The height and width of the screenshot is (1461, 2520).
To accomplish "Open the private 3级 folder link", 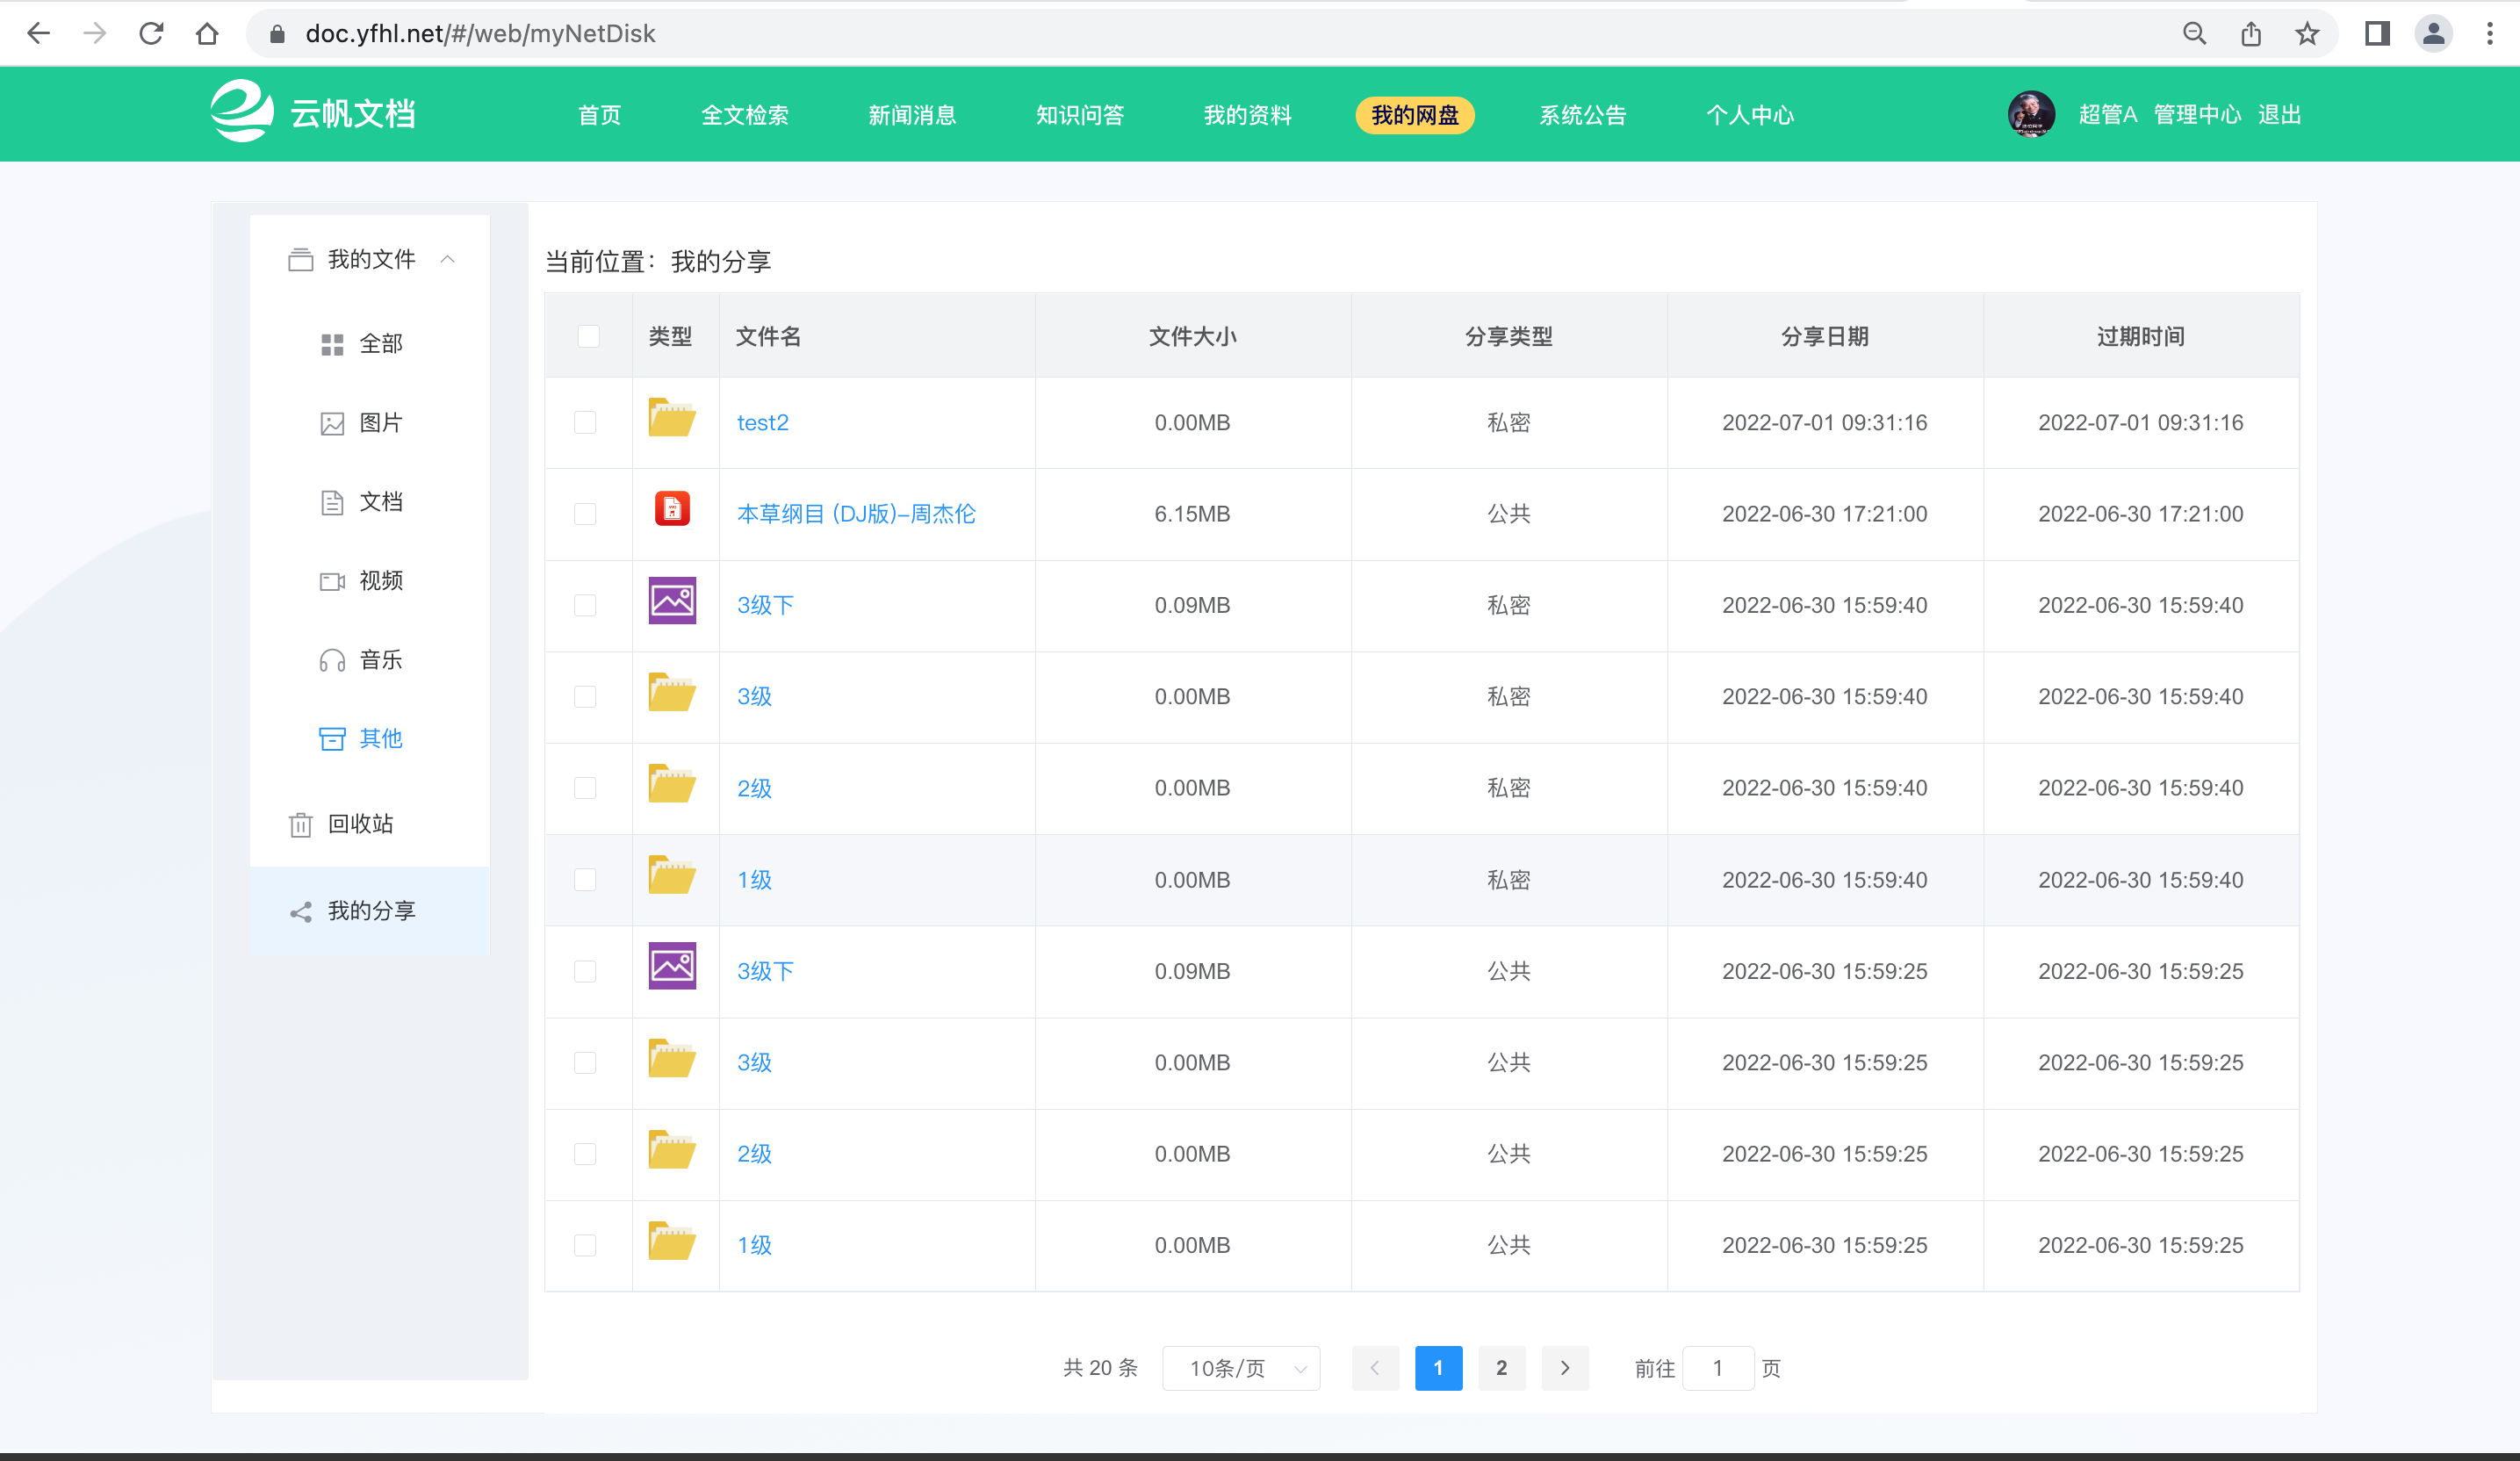I will [x=754, y=696].
